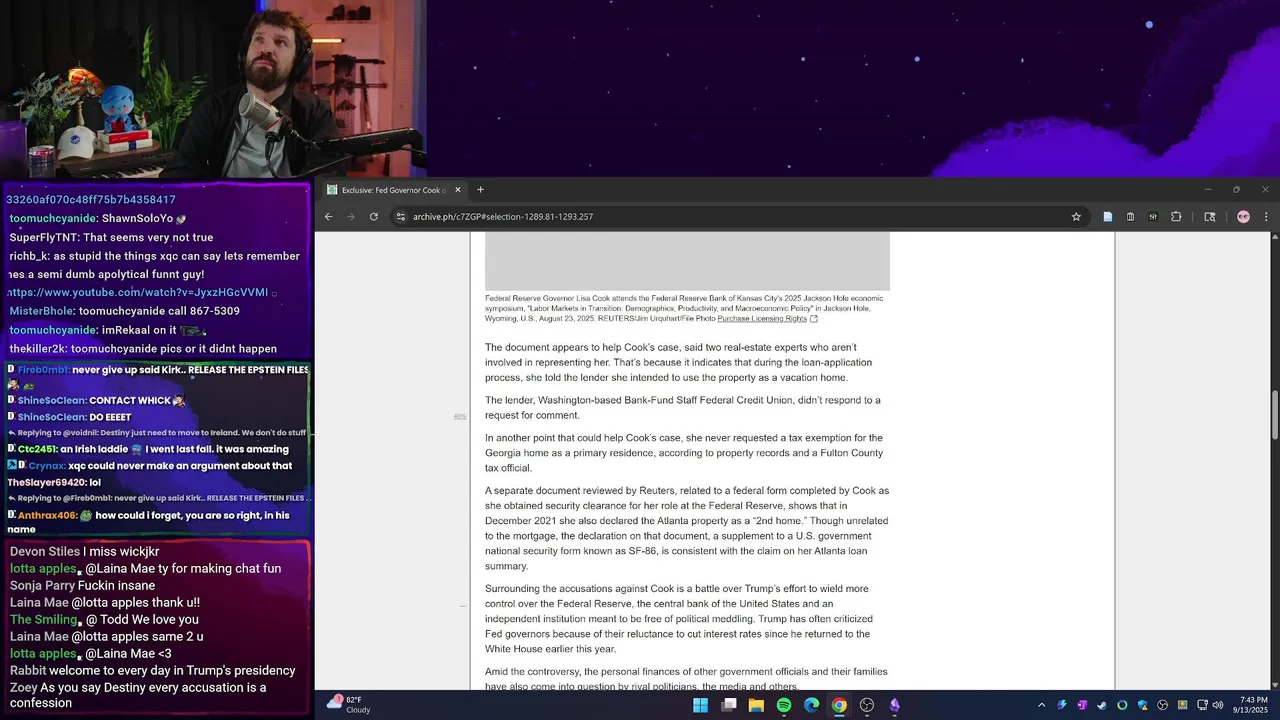
Task: Open the Windows Start menu
Action: coord(701,705)
